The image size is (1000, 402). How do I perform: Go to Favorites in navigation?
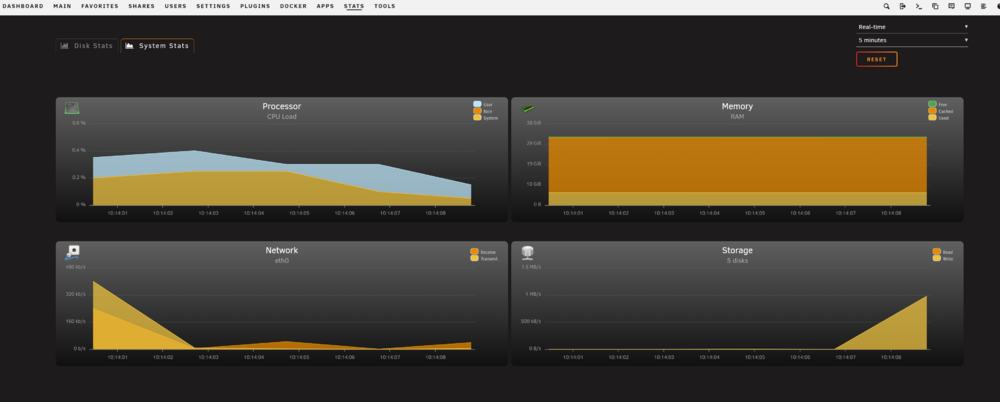point(100,6)
